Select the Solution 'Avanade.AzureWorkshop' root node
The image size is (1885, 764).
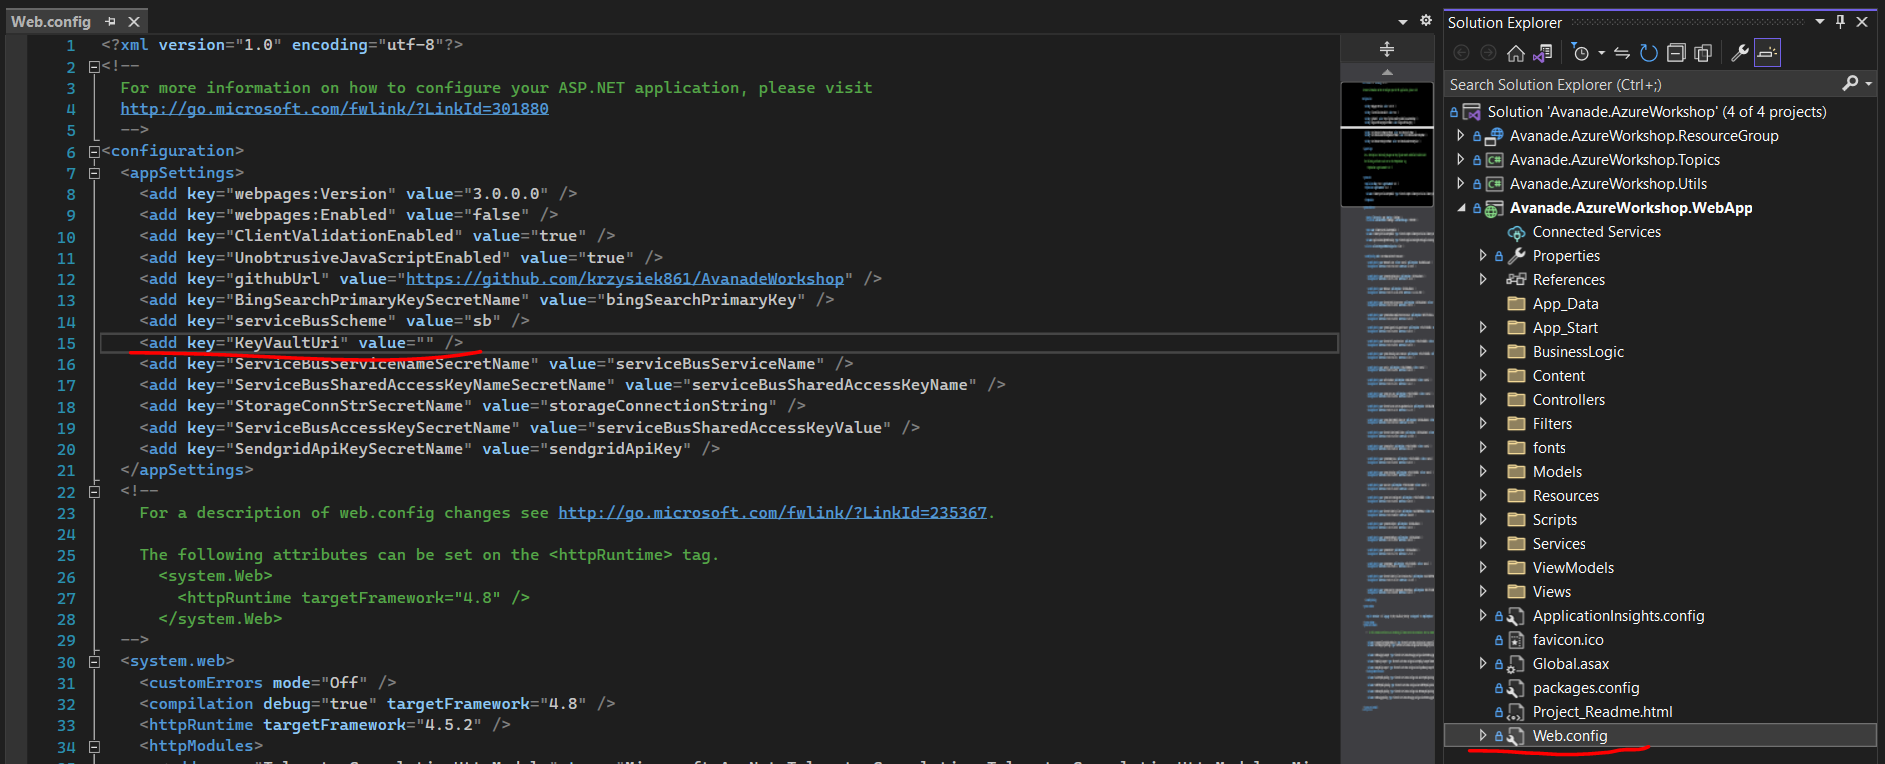coord(1656,112)
